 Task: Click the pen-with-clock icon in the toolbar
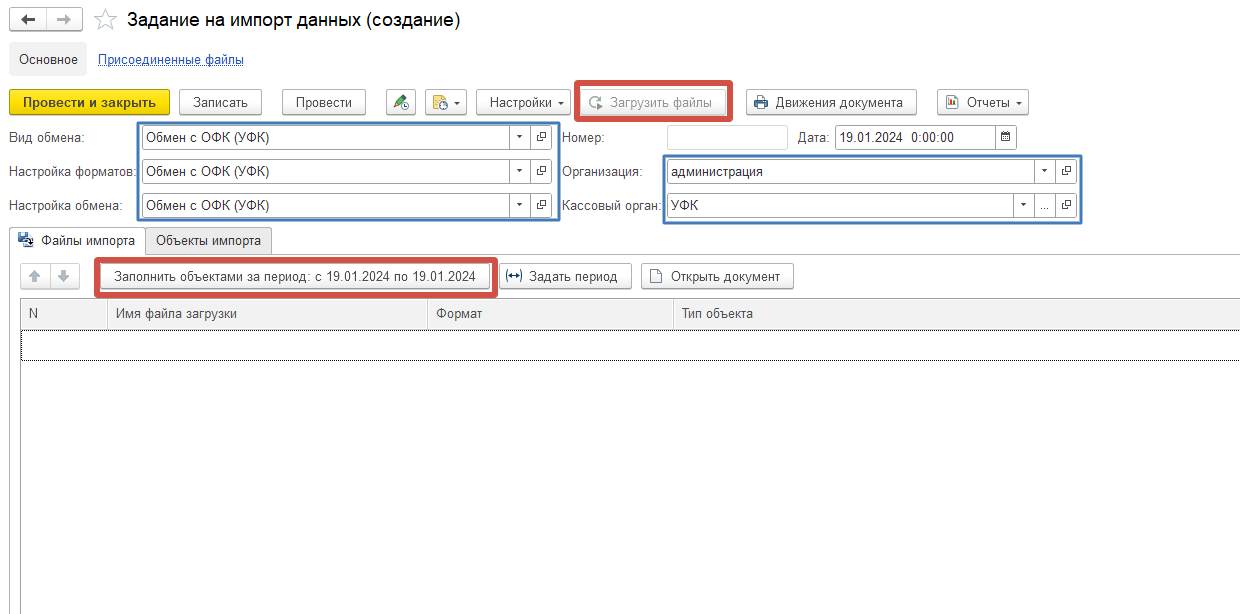(401, 102)
